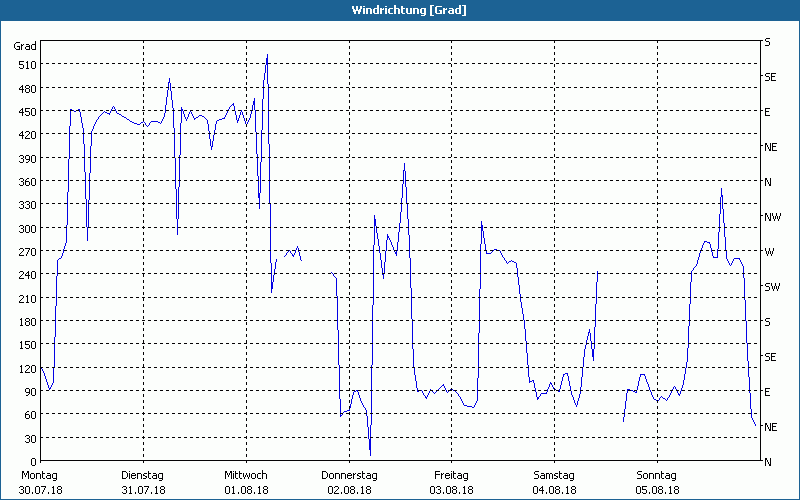
Task: Click the "Grad" unit label on y-axis
Action: coord(25,46)
